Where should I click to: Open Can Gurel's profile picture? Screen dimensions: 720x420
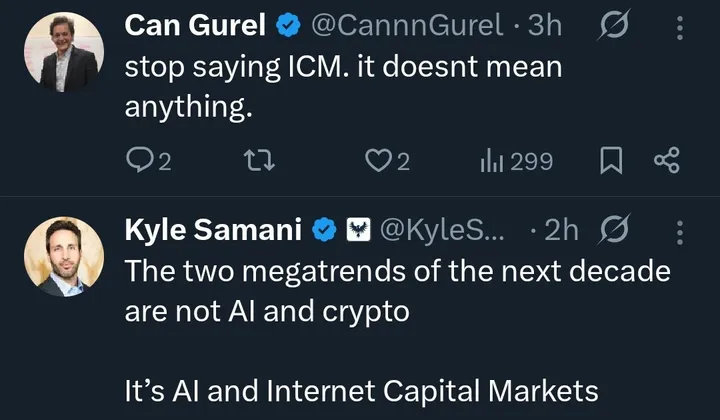coord(63,50)
